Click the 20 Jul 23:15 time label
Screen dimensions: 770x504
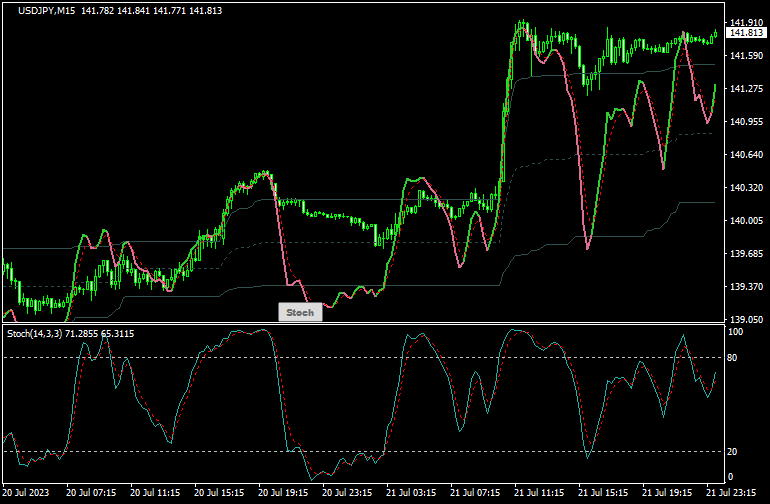(347, 493)
